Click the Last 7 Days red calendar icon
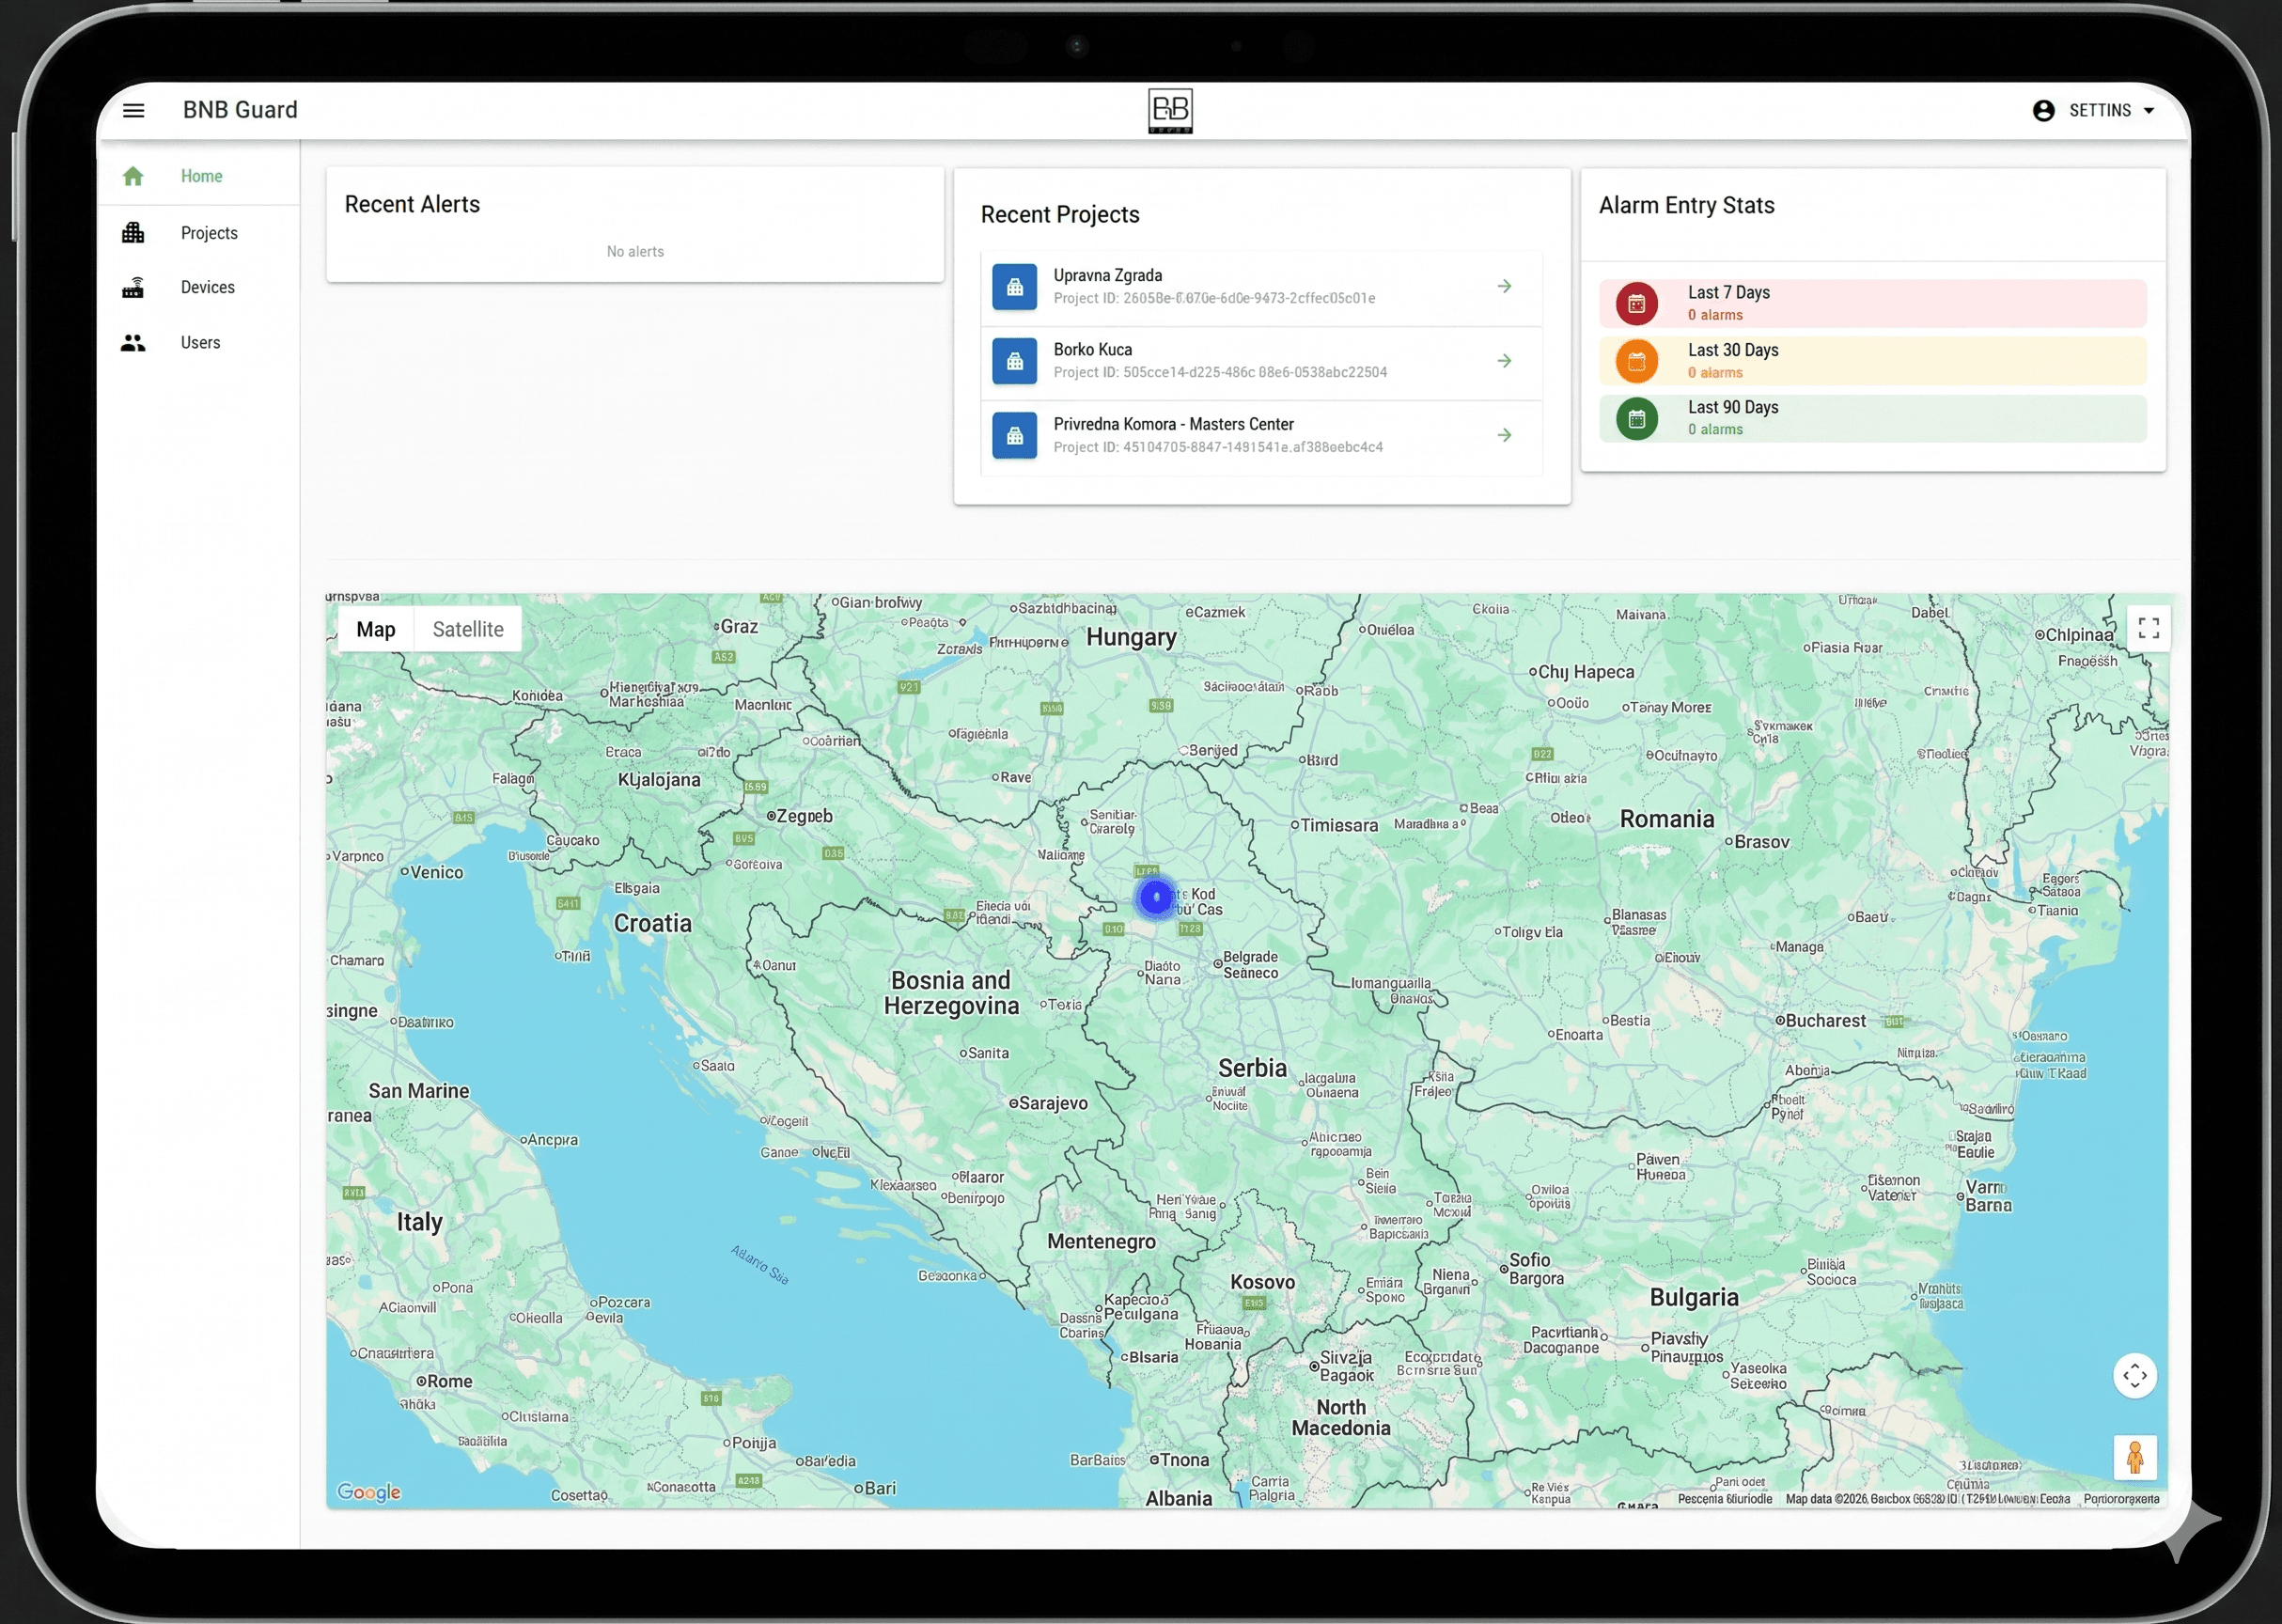 1636,303
